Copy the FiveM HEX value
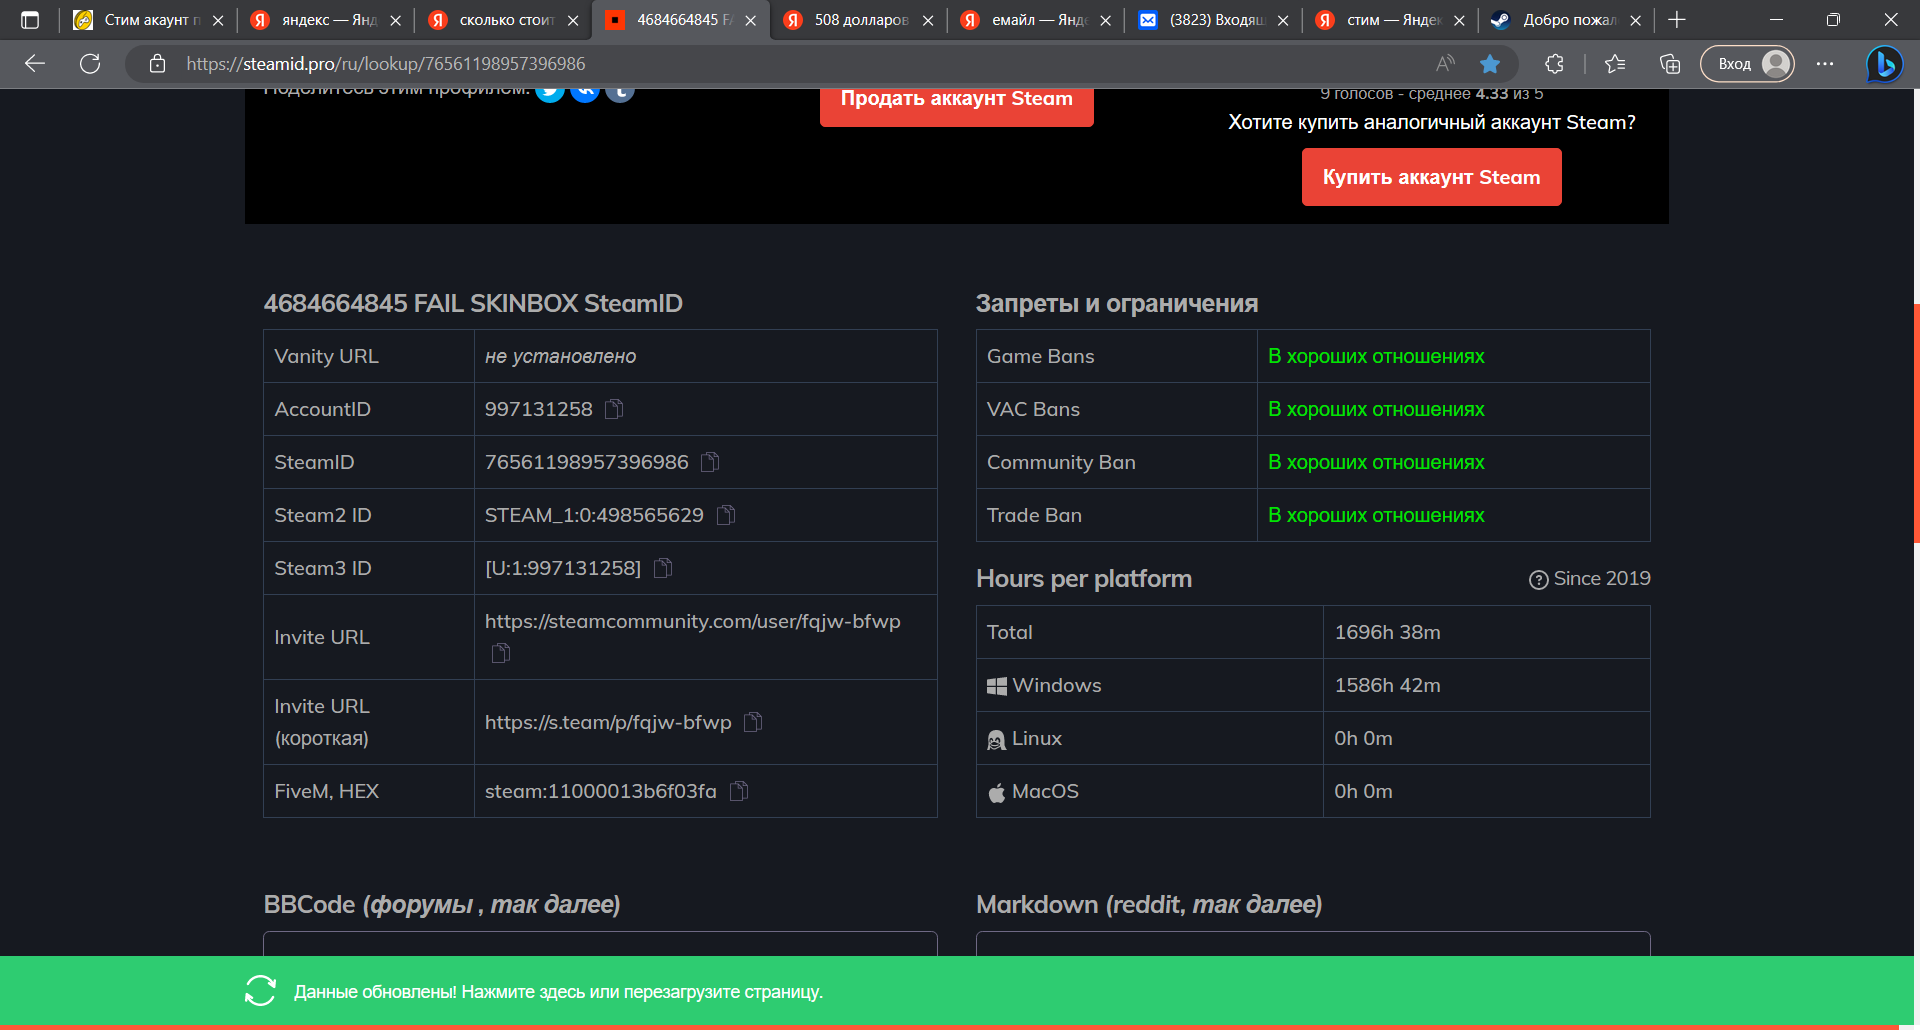 pos(739,791)
